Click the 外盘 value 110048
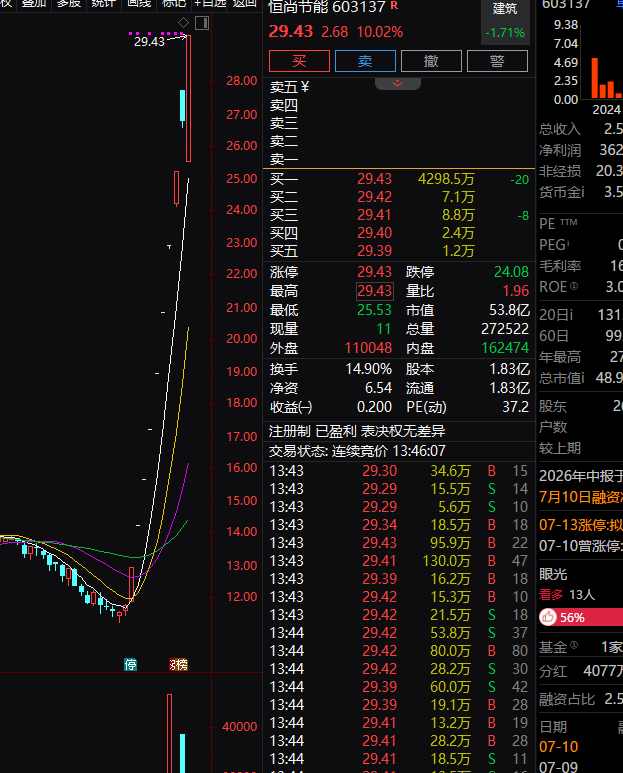This screenshot has width=623, height=773. [x=368, y=348]
